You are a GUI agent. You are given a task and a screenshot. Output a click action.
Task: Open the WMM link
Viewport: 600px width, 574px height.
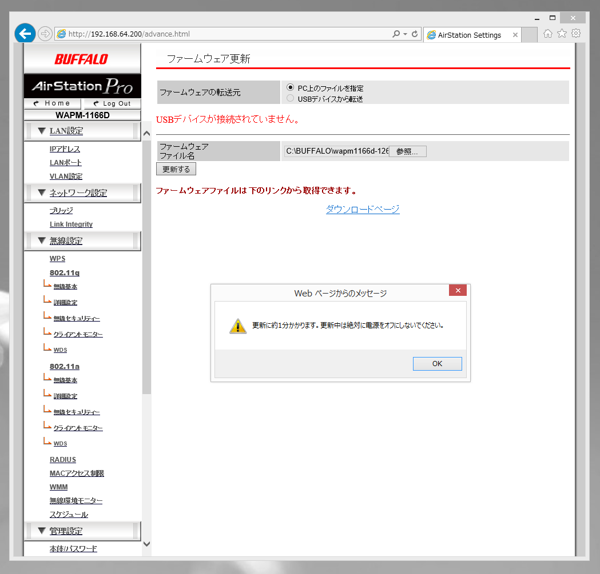[x=59, y=487]
